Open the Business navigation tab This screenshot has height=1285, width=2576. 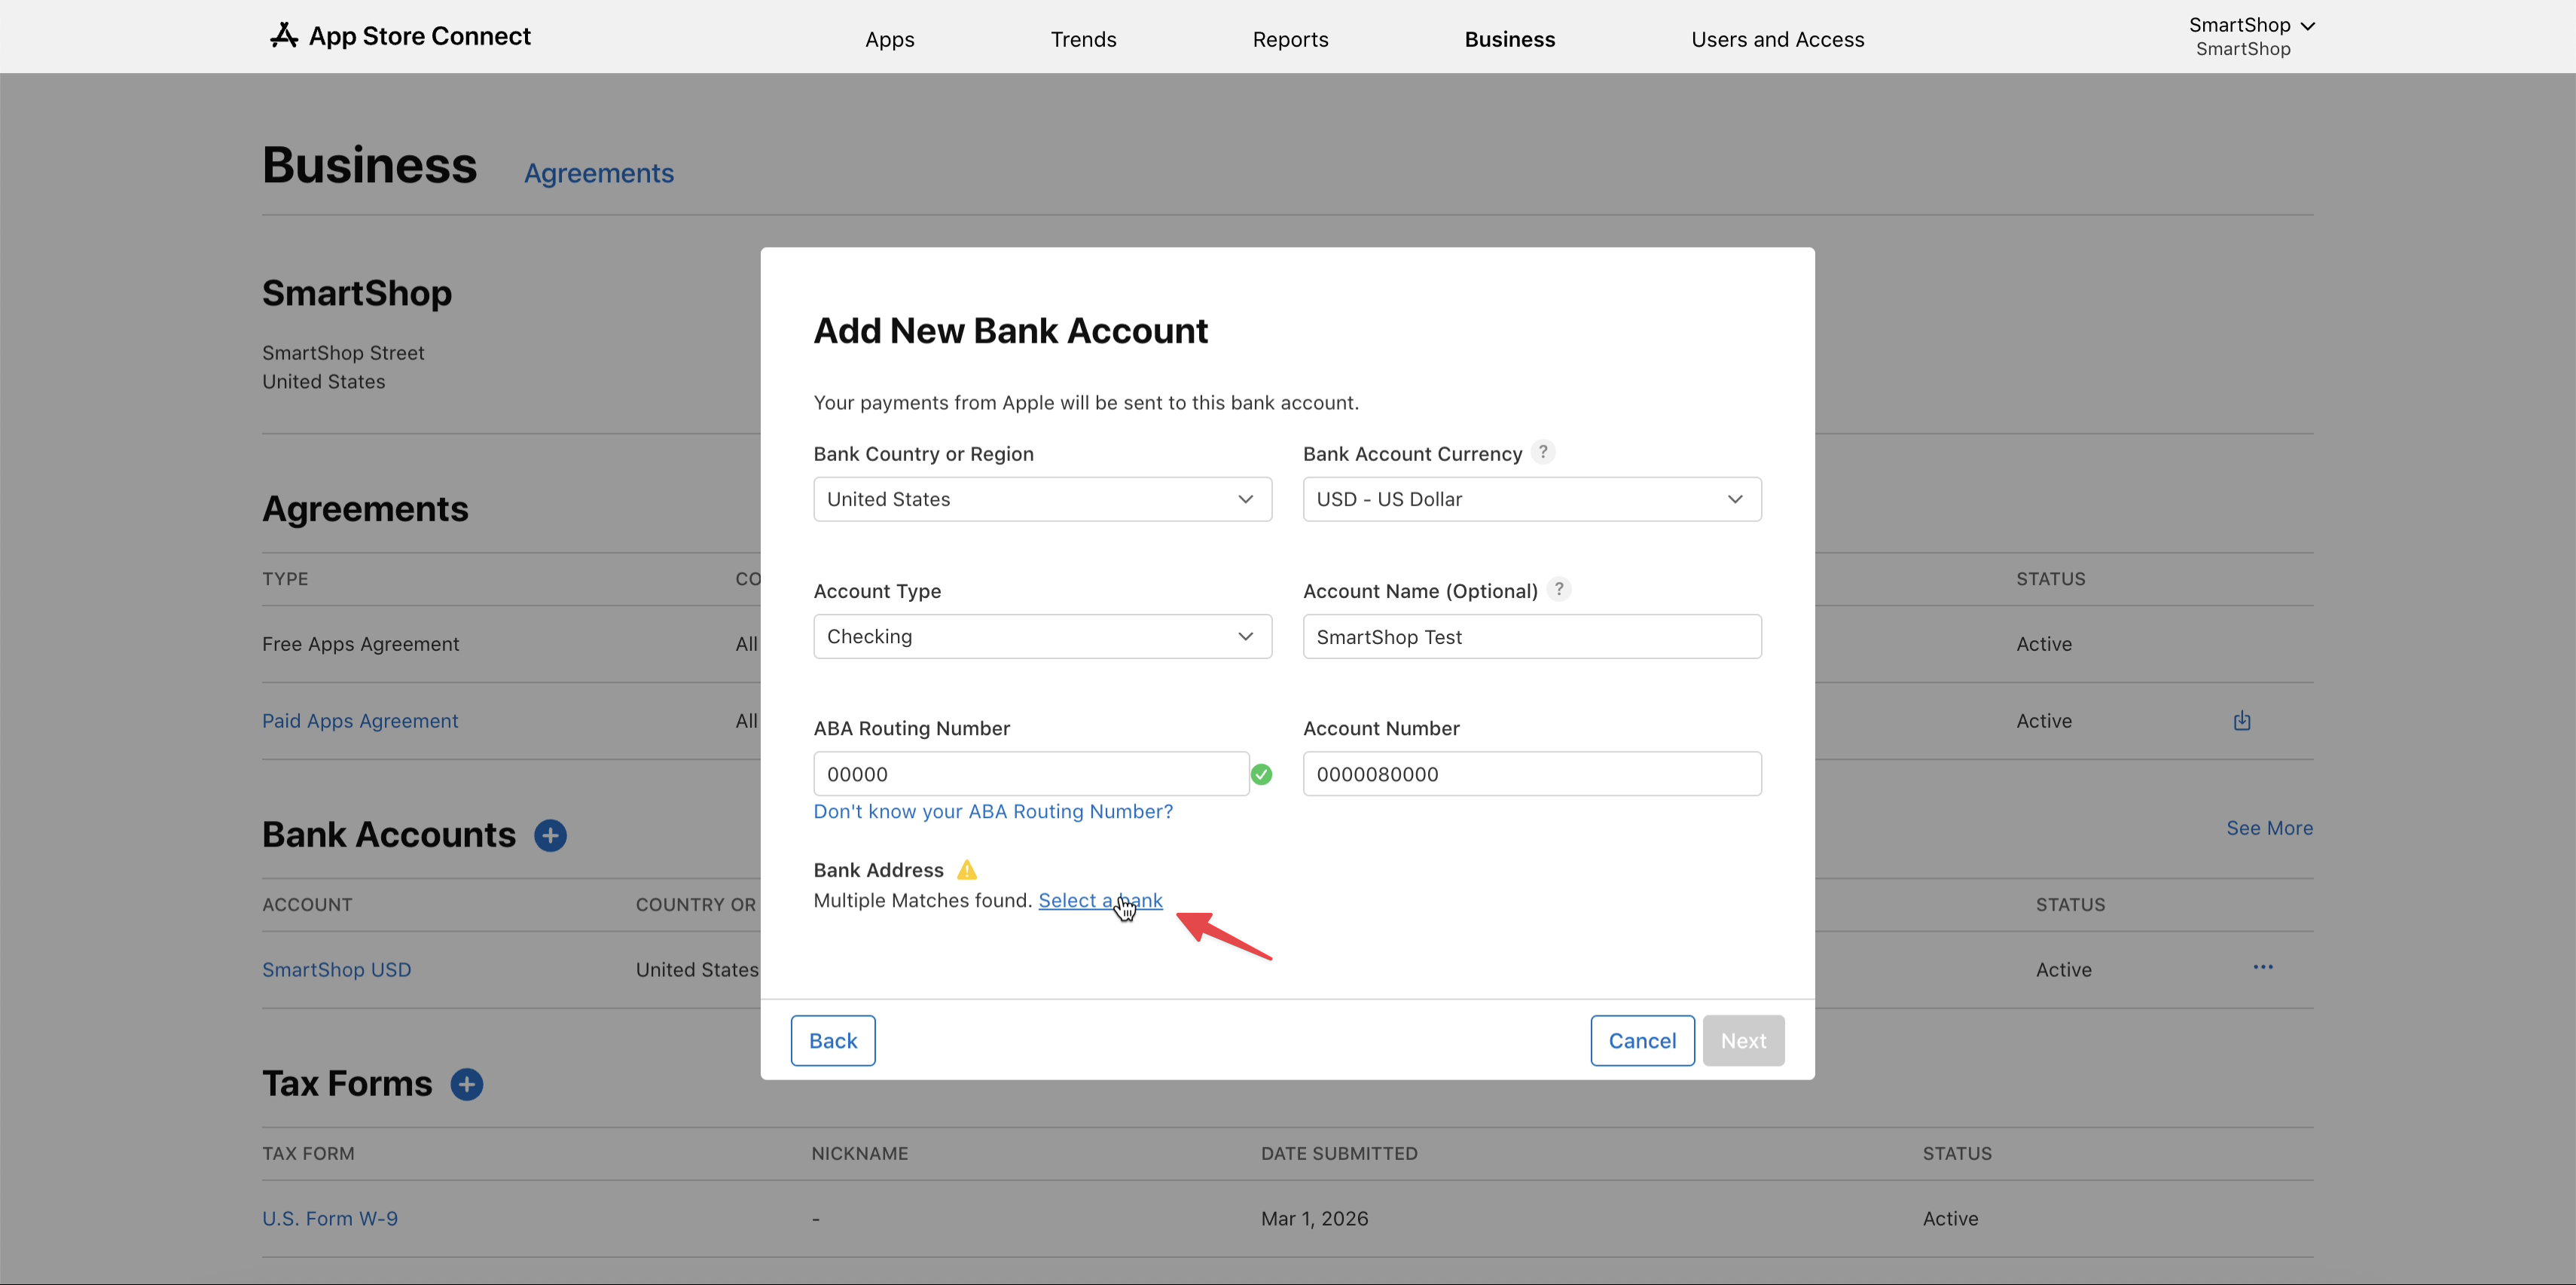coord(1510,39)
